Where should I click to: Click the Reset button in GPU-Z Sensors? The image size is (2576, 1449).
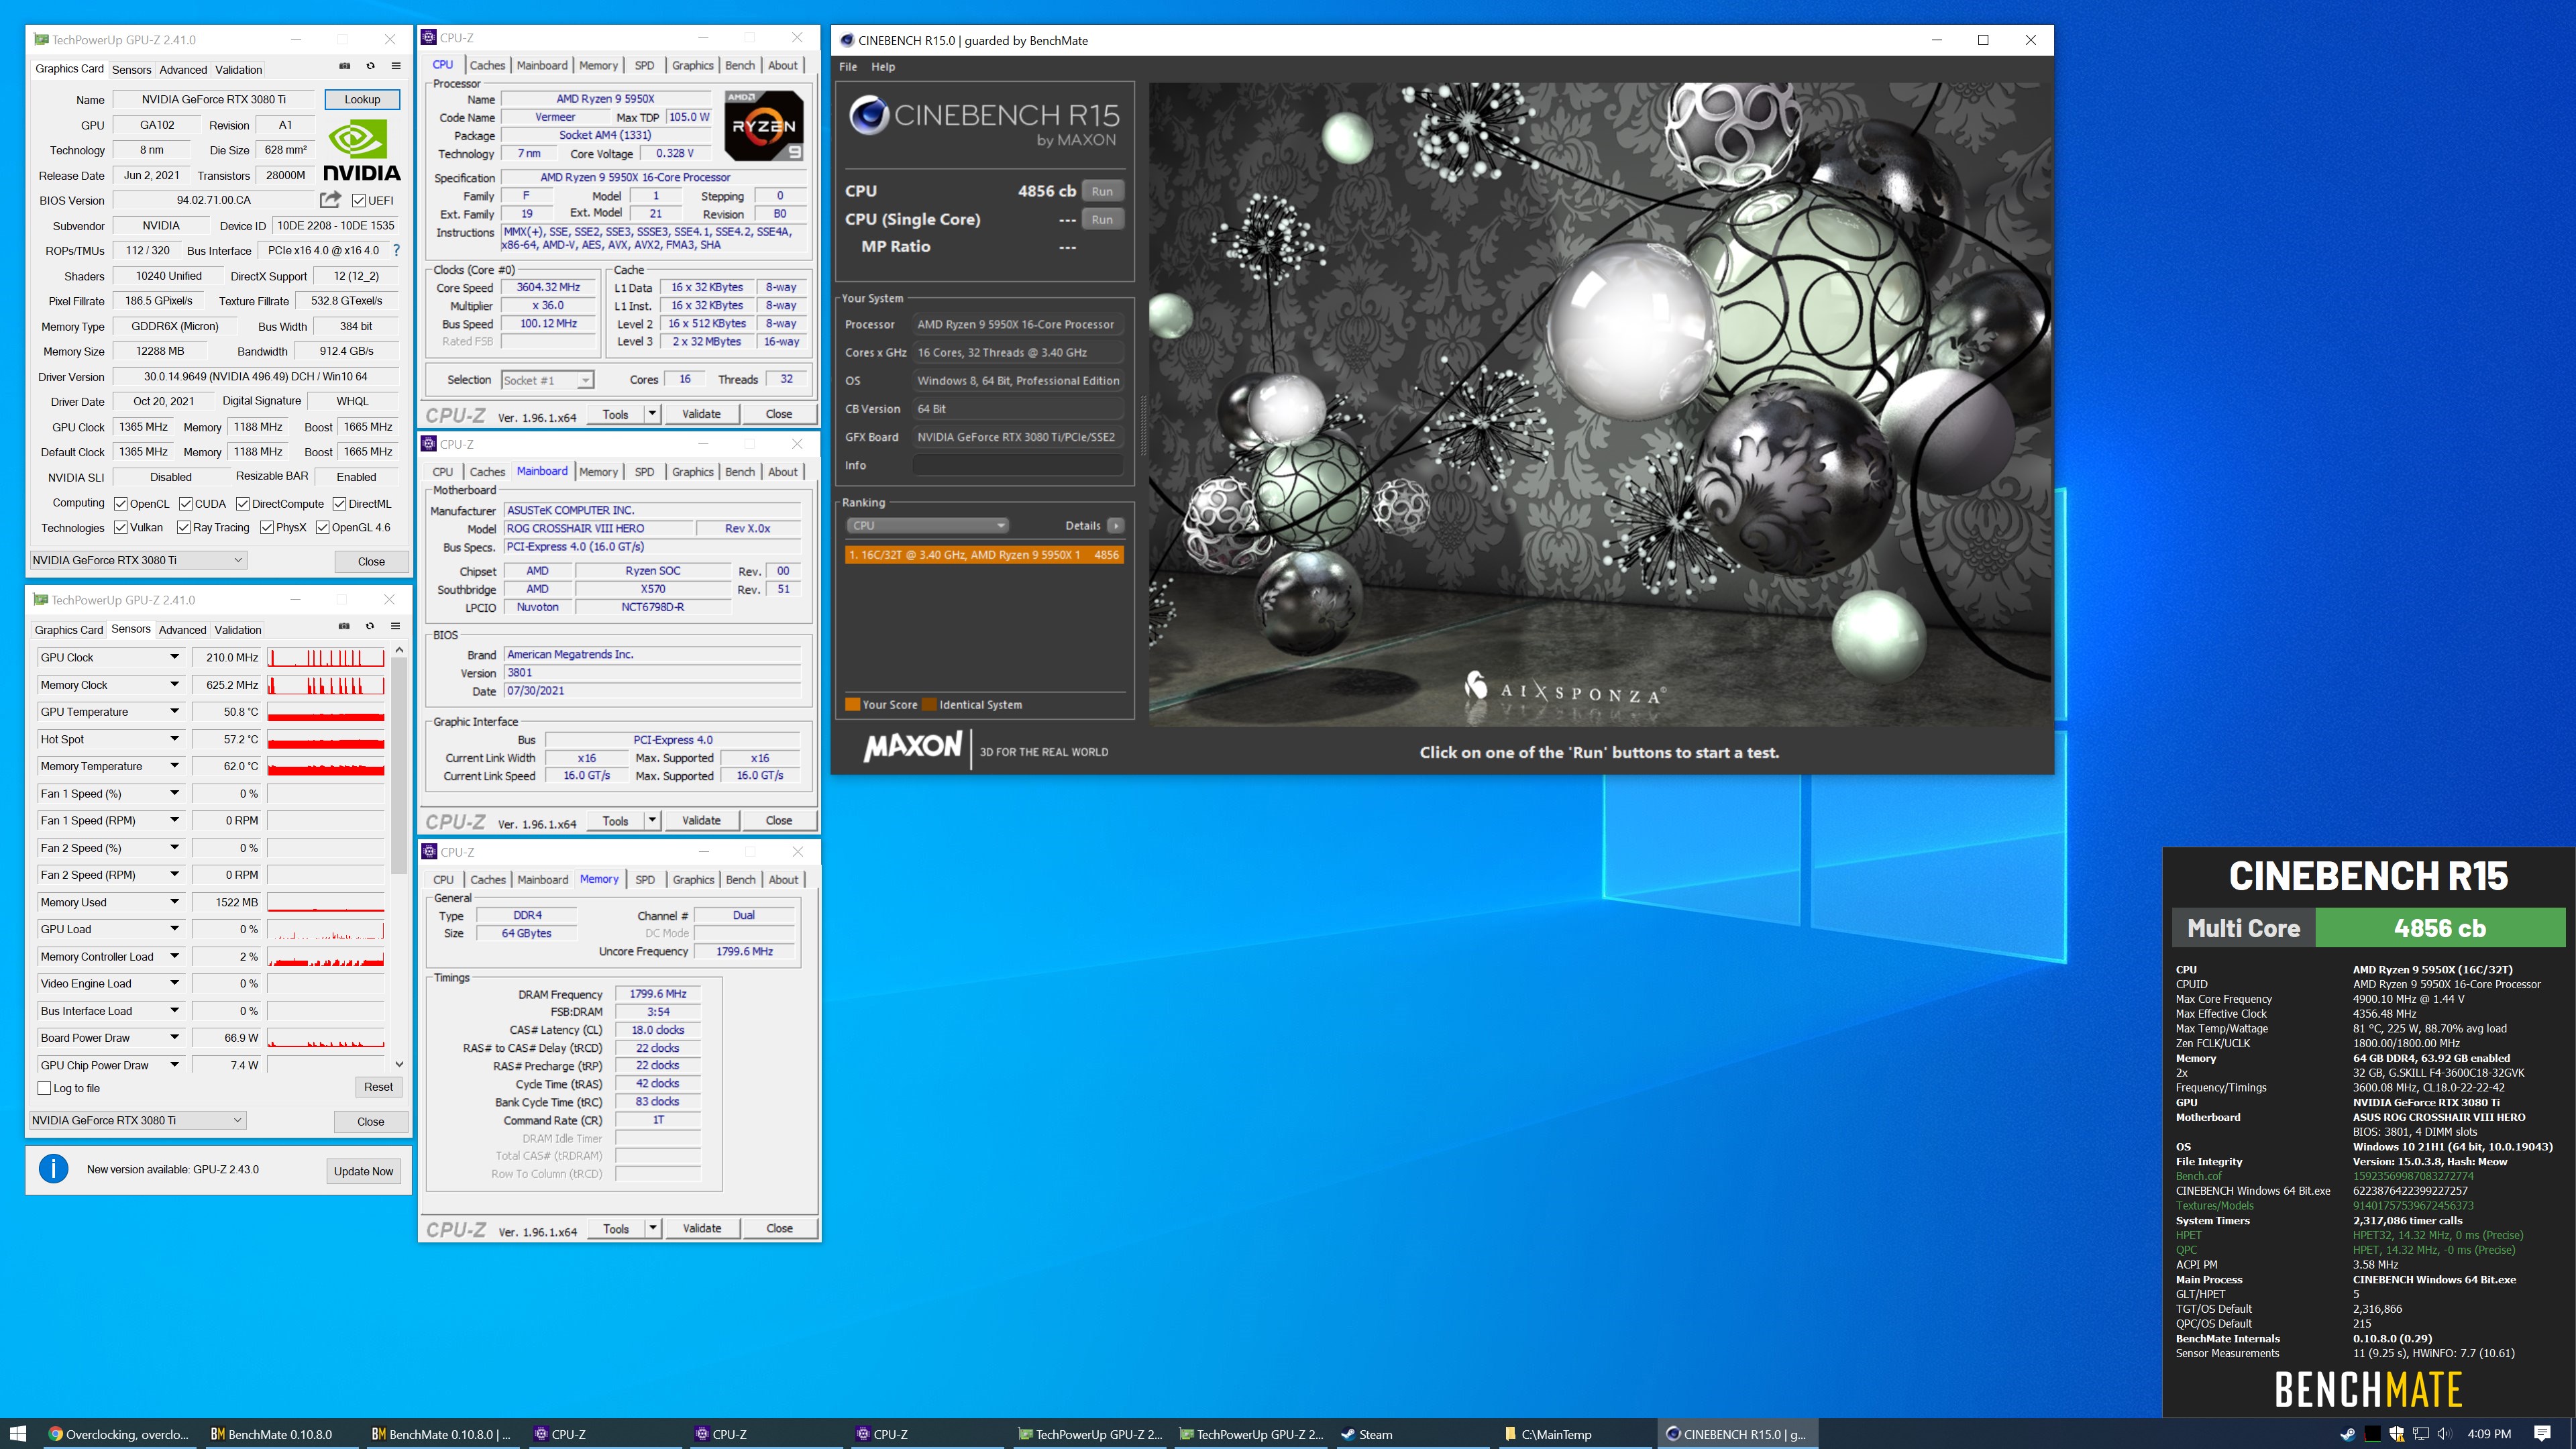378,1087
